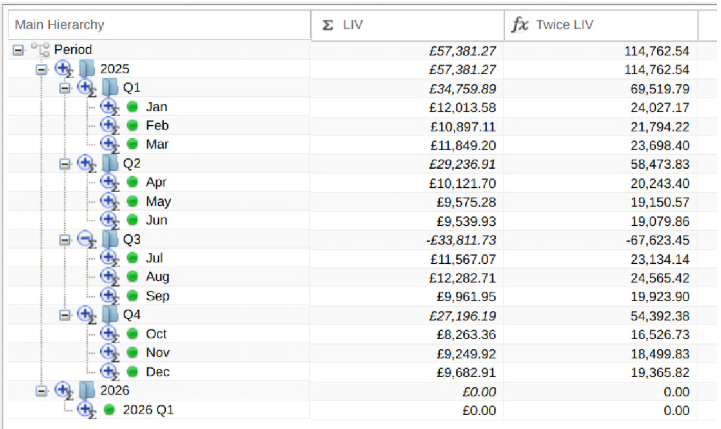721x429 pixels.
Task: Click the plus-sigma icon next to Jan
Action: coord(110,107)
